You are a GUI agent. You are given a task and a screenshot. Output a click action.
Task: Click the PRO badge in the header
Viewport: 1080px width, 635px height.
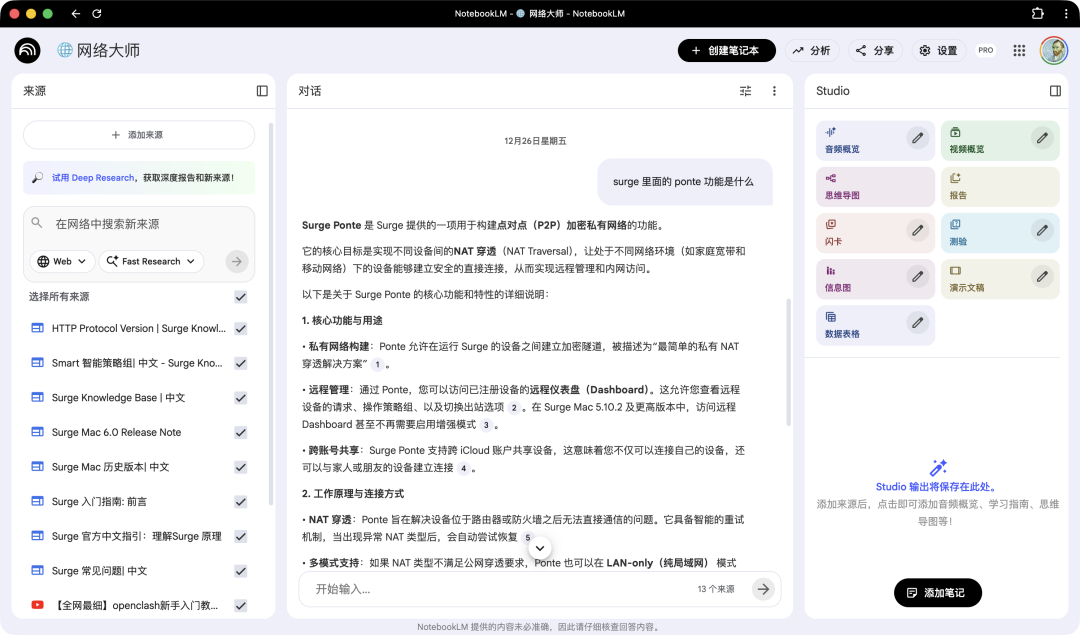[x=986, y=50]
